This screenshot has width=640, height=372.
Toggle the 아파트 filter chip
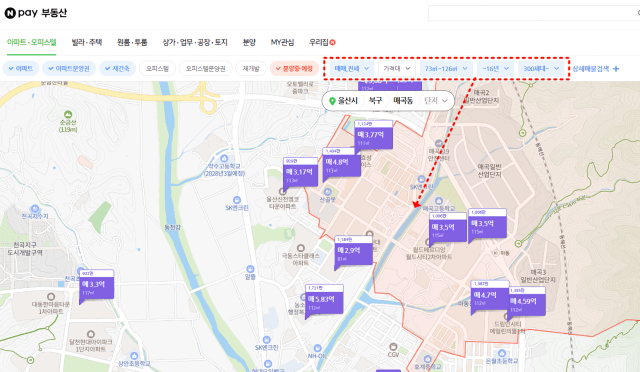point(20,69)
